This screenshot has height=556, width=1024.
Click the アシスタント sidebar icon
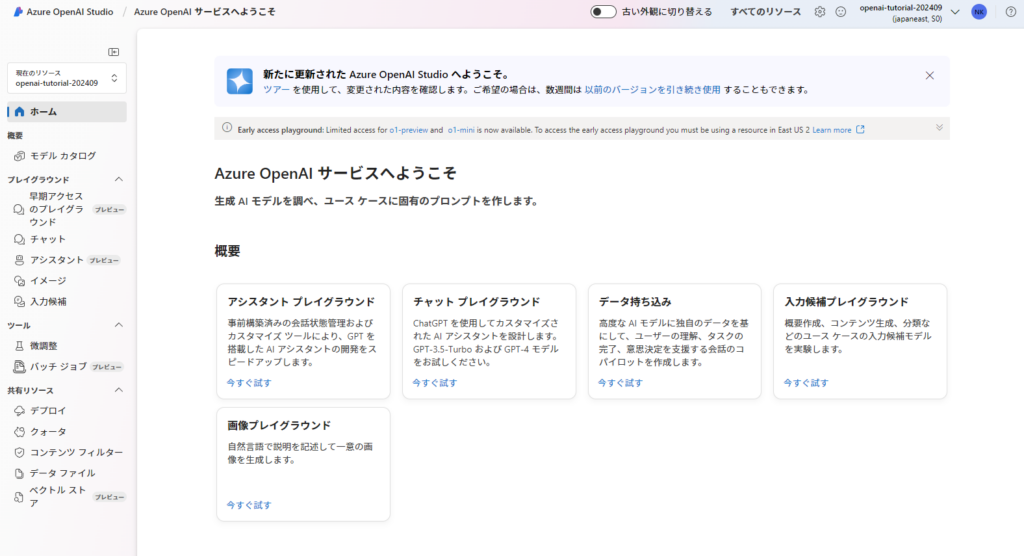point(20,260)
